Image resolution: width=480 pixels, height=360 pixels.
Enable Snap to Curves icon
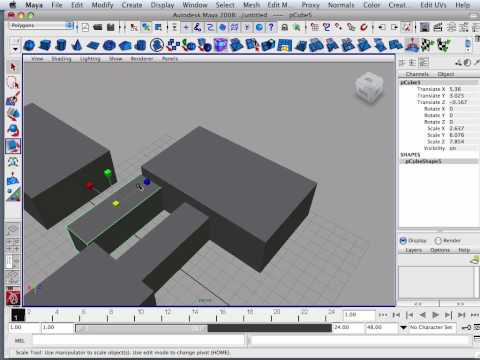click(x=327, y=27)
